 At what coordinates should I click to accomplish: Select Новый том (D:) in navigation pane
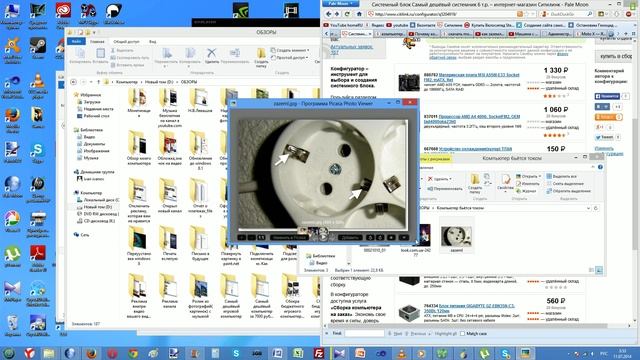[x=97, y=207]
